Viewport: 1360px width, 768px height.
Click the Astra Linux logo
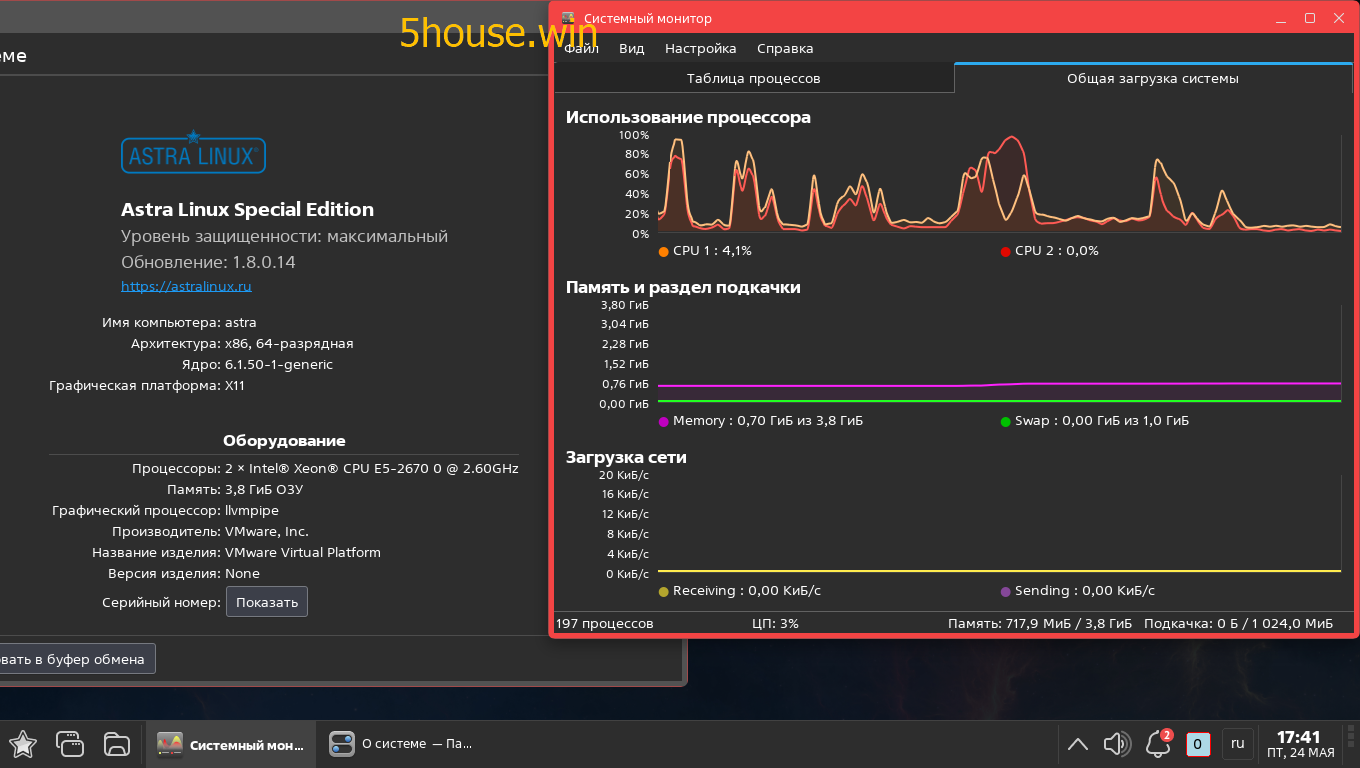pos(193,153)
